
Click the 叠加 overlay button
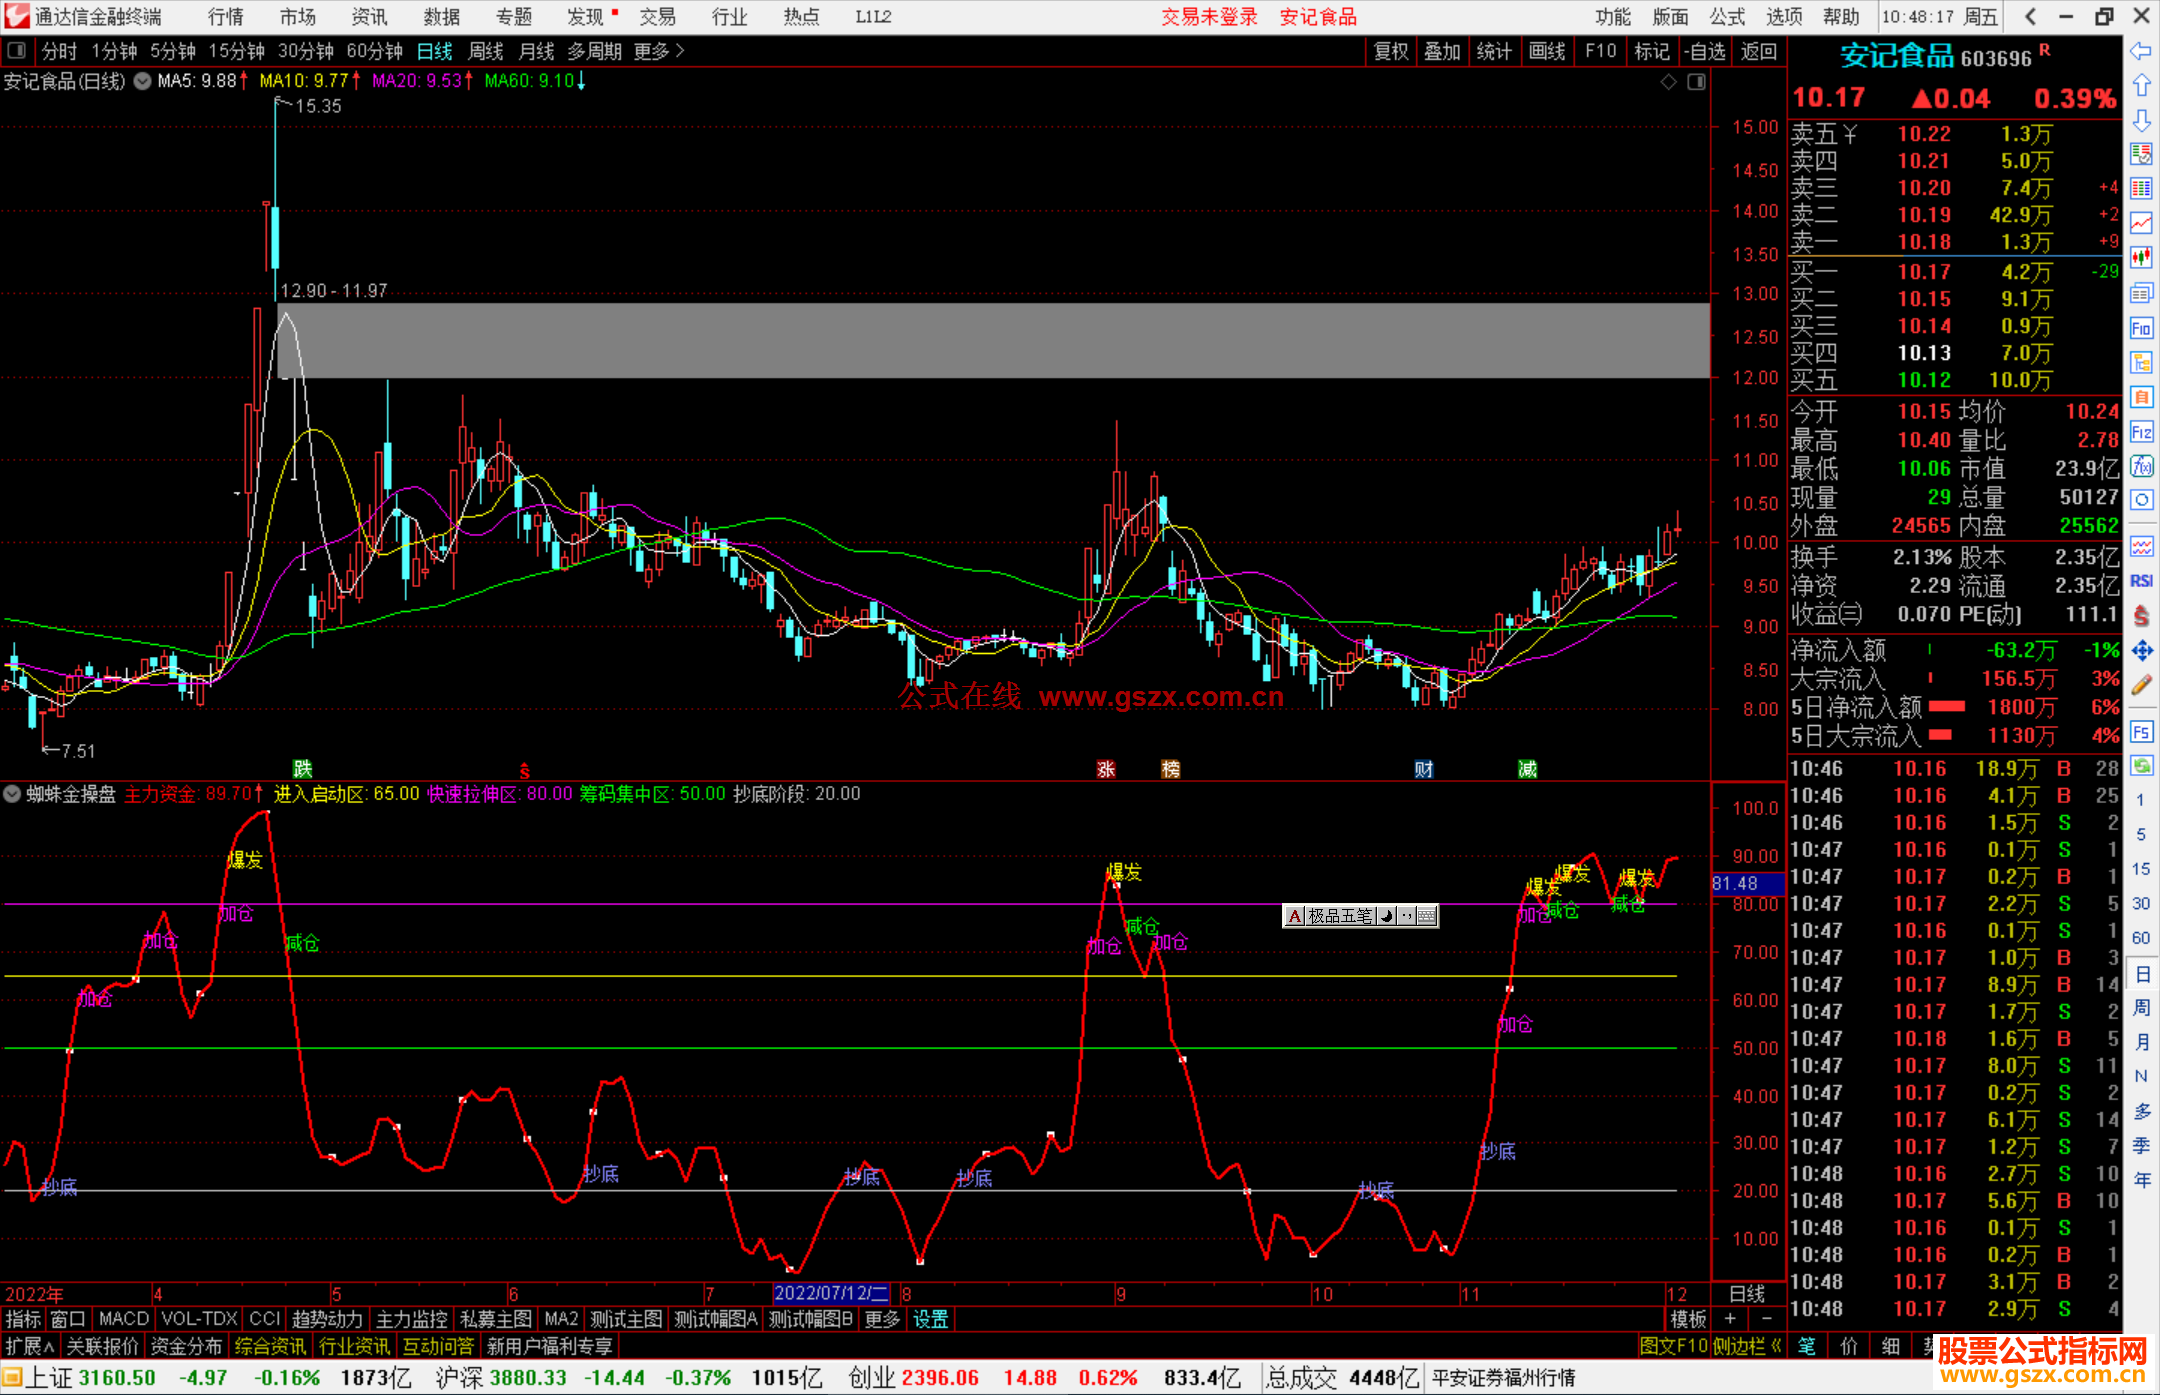coord(1442,51)
